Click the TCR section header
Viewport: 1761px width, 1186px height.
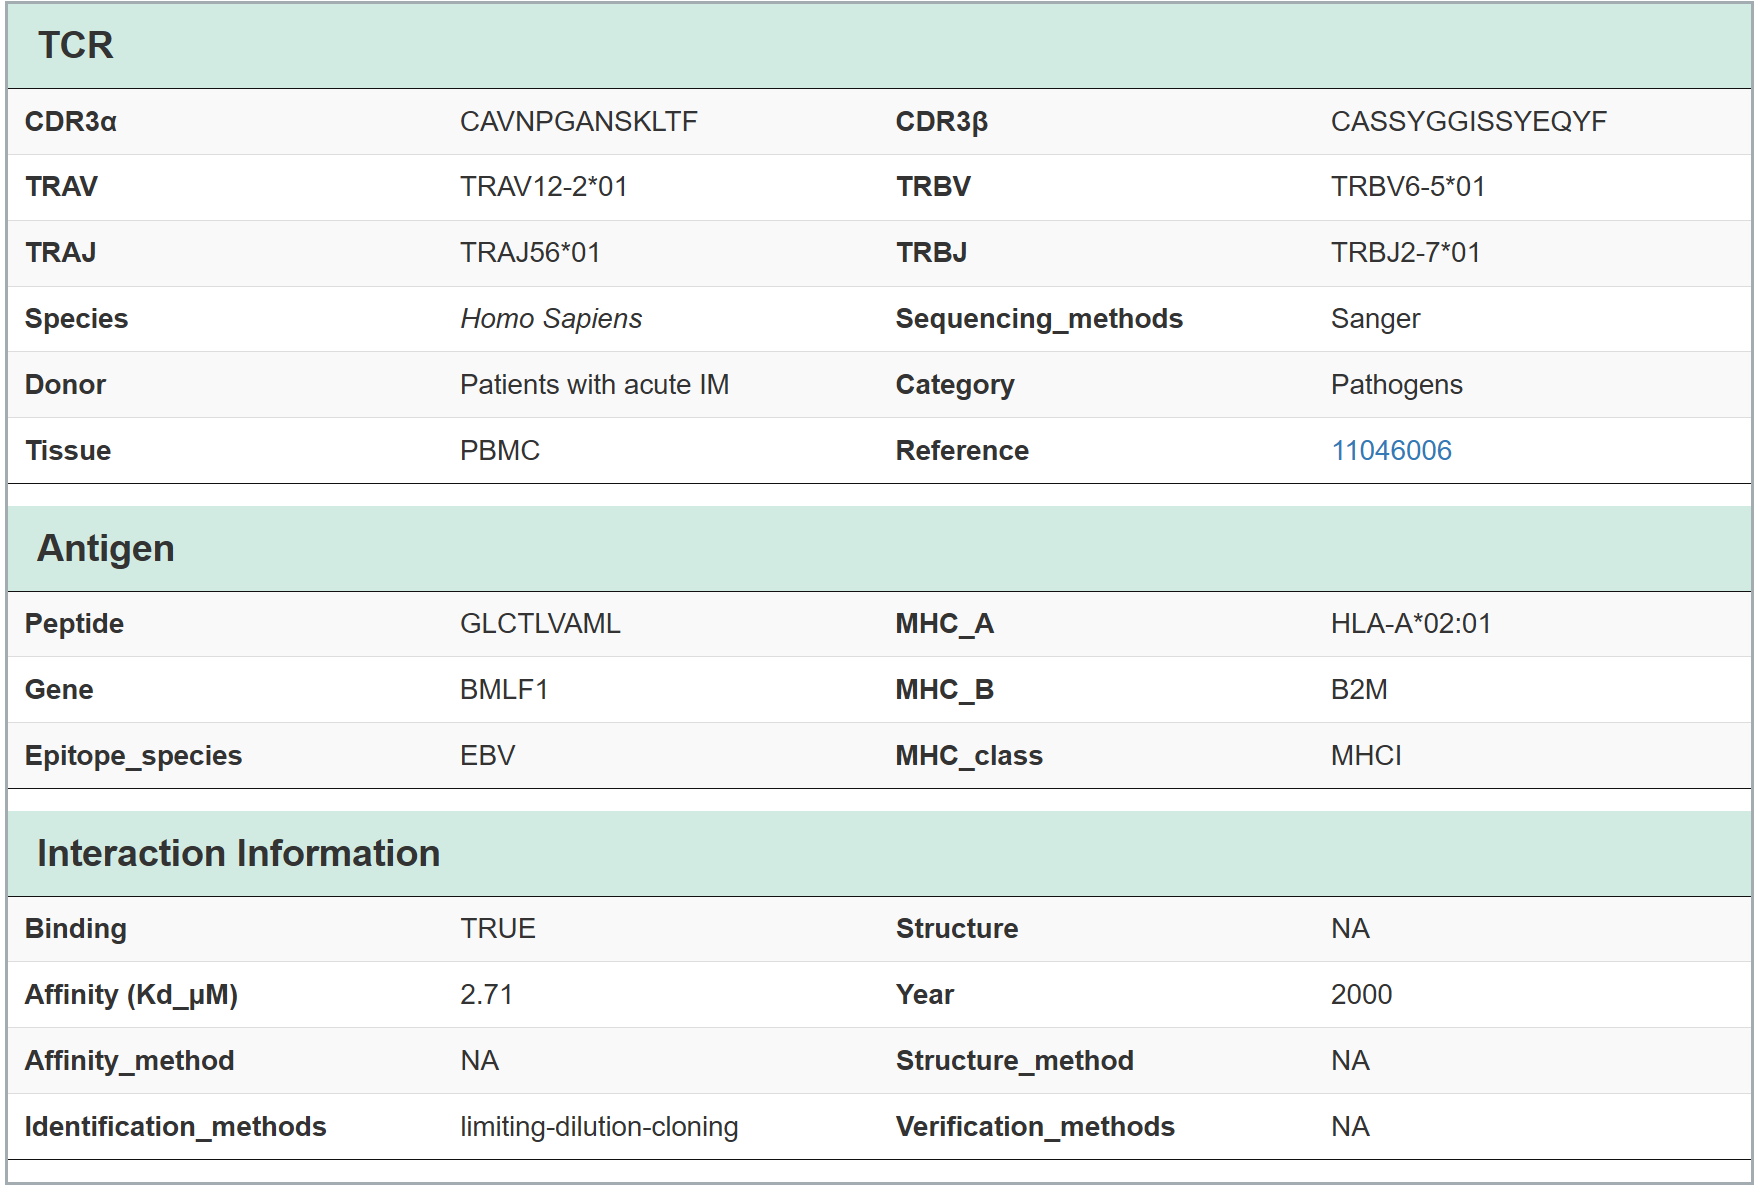76,46
